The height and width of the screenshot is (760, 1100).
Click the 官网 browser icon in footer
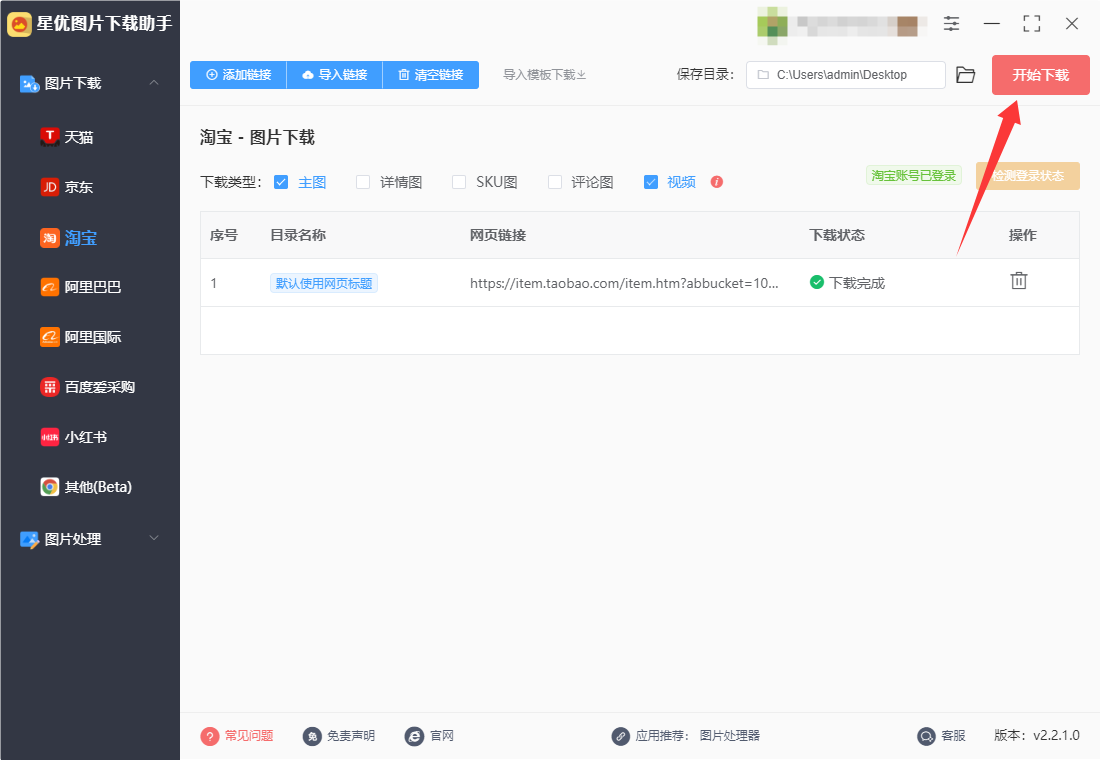pyautogui.click(x=415, y=735)
